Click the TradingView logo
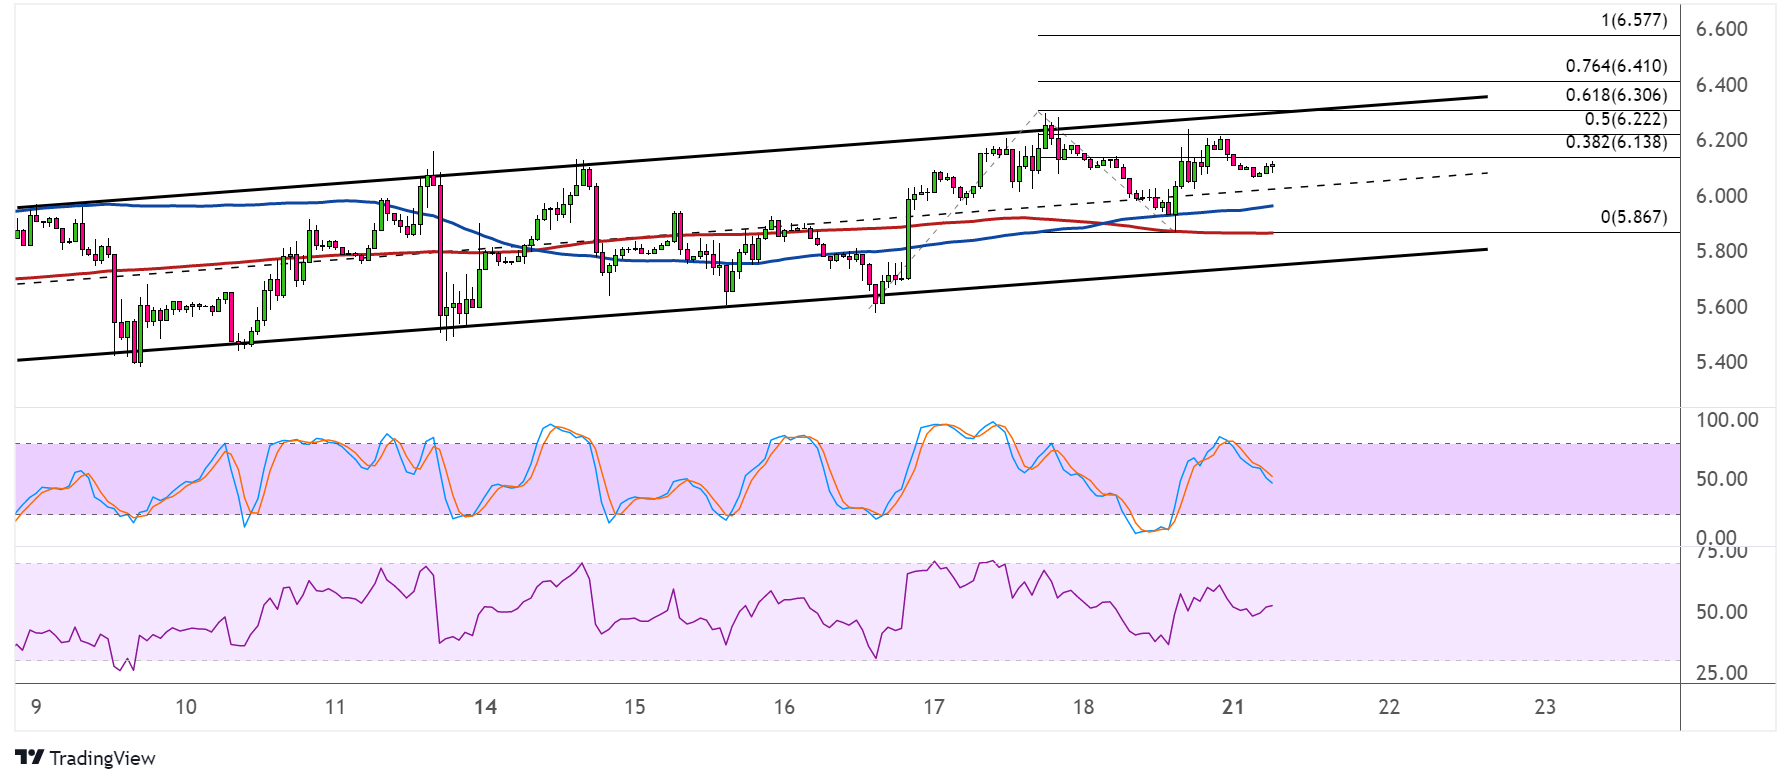 (x=86, y=758)
